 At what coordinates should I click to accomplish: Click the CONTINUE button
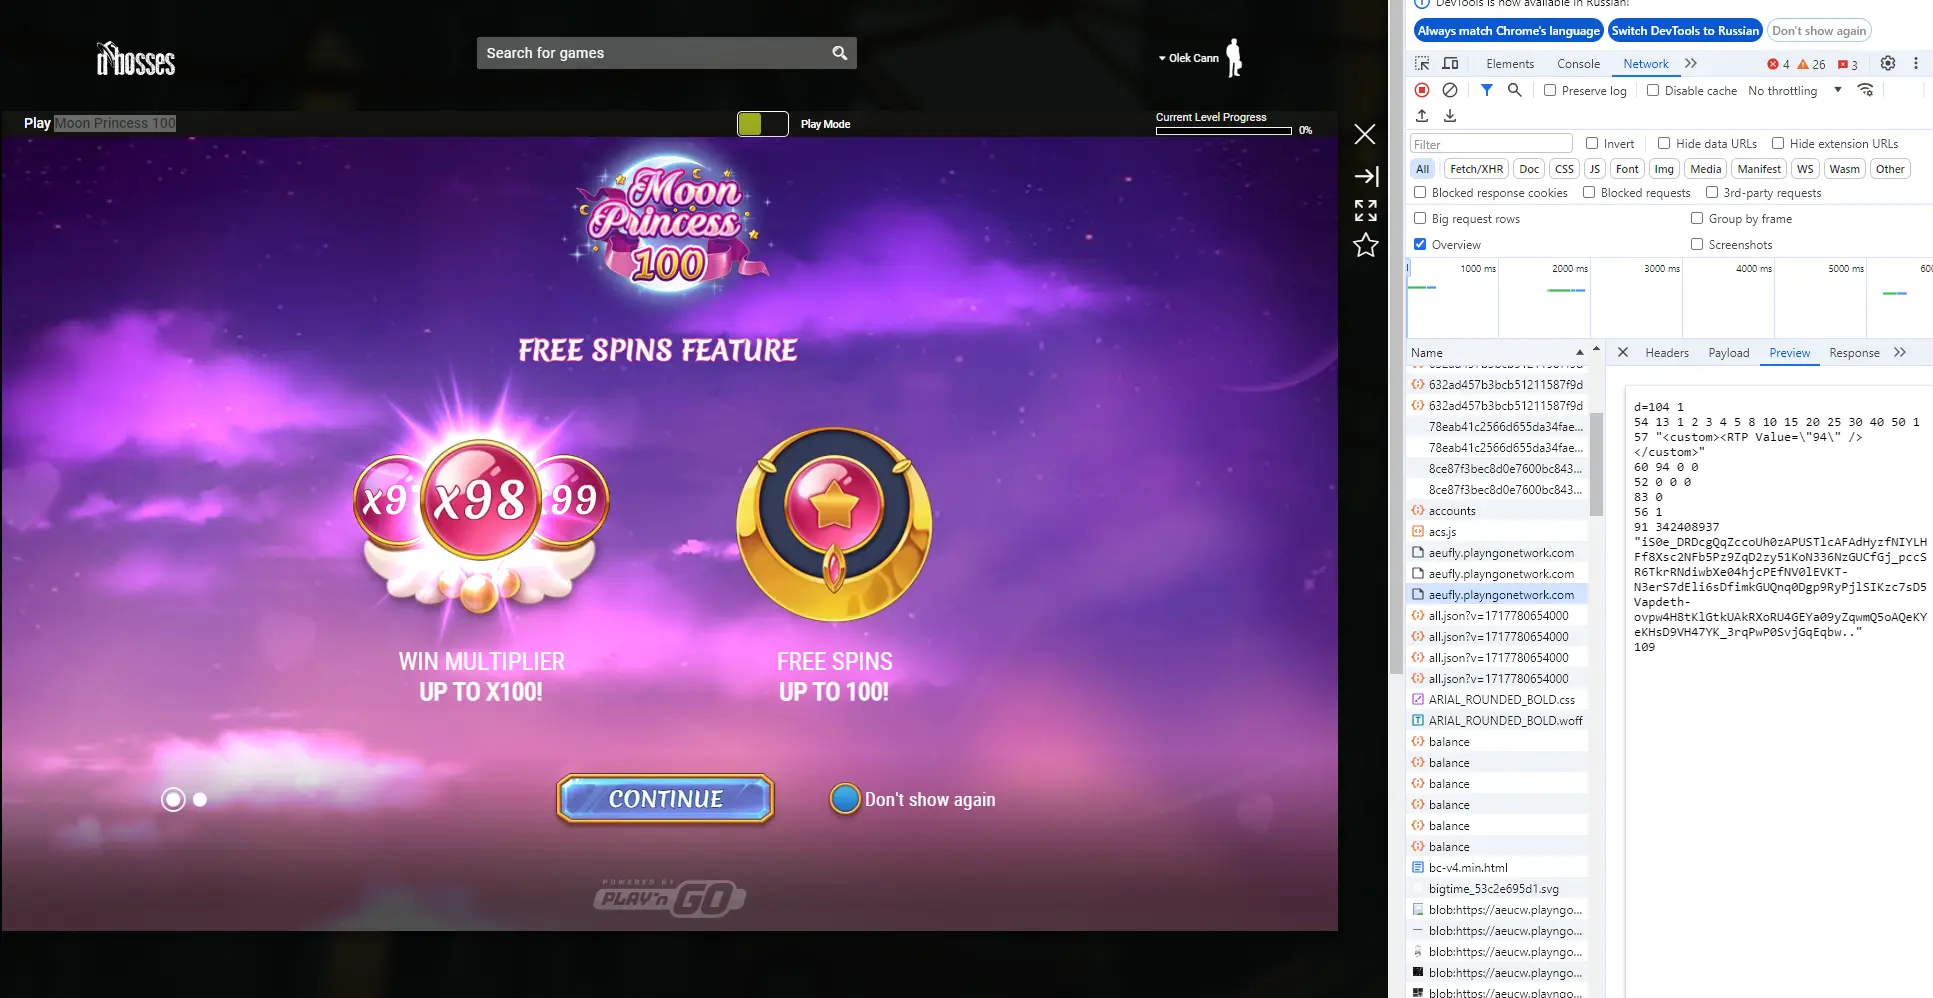[666, 799]
